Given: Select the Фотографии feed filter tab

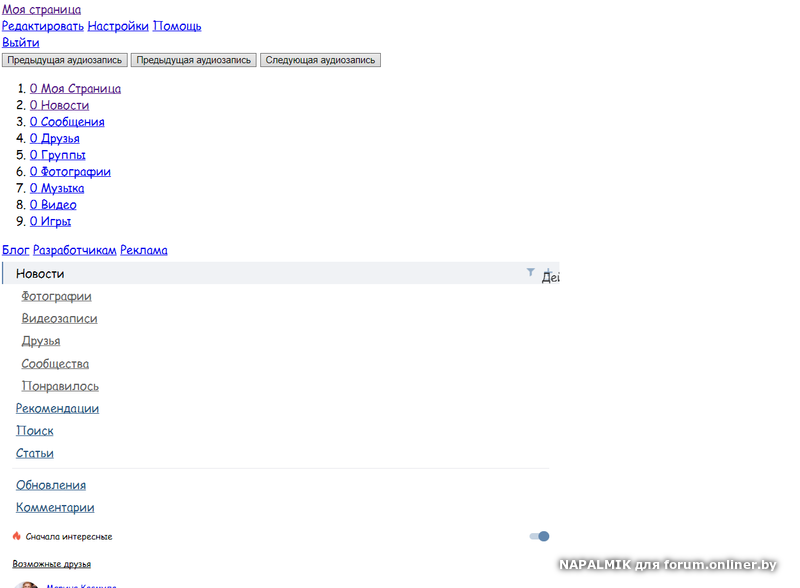Looking at the screenshot, I should click(56, 296).
